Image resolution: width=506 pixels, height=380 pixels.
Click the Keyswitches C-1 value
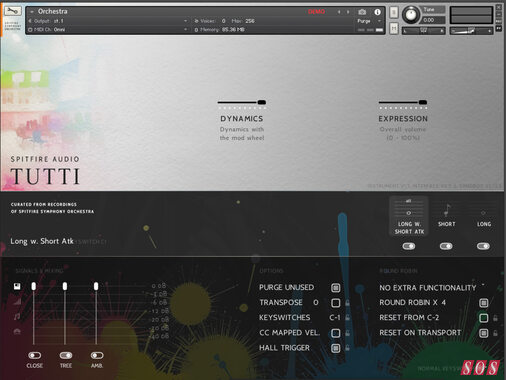pos(335,318)
